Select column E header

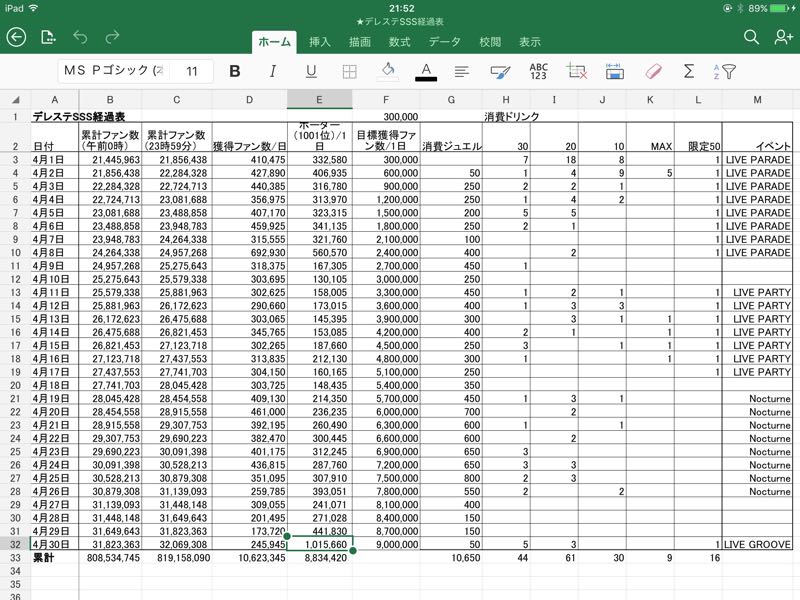click(319, 100)
